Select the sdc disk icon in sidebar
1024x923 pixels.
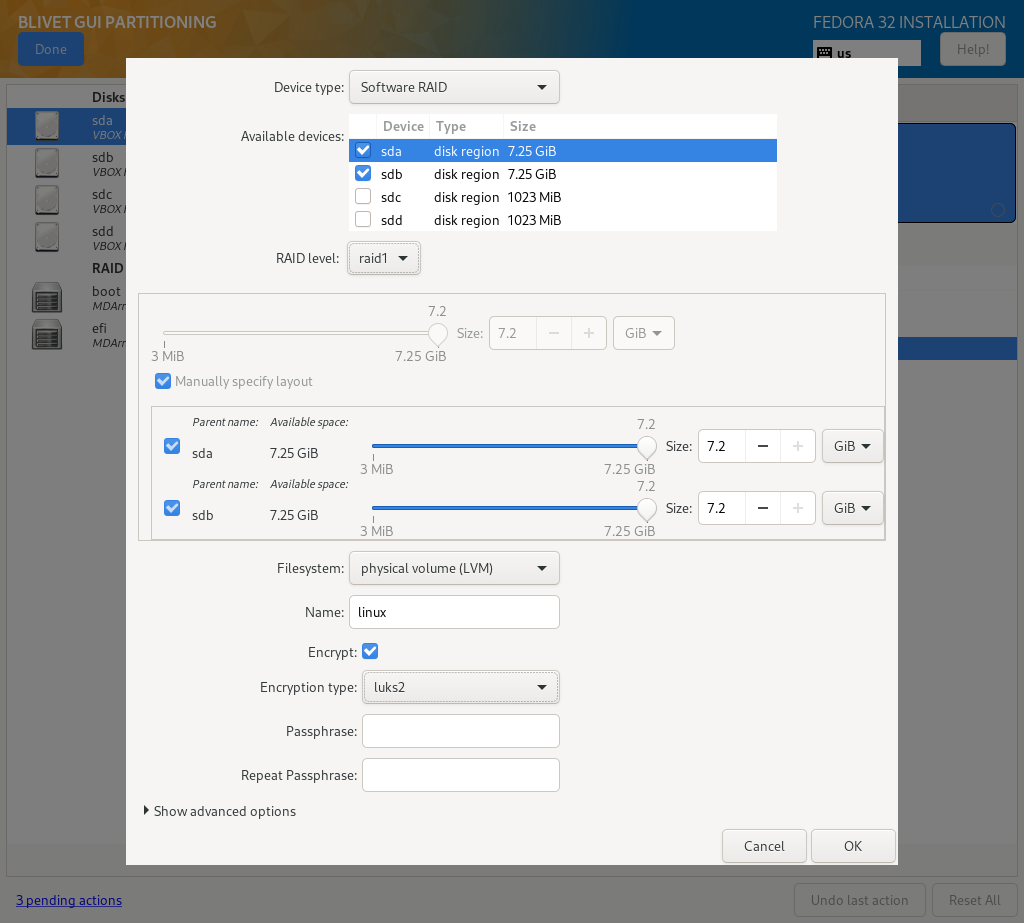(47, 200)
